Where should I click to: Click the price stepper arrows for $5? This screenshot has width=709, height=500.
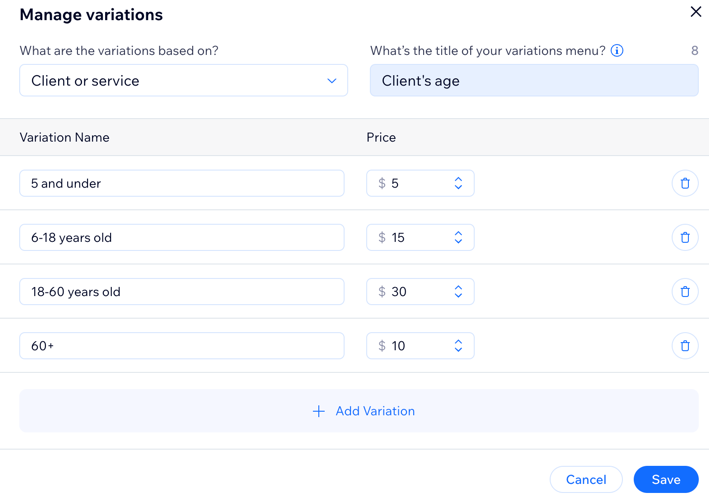click(x=458, y=183)
